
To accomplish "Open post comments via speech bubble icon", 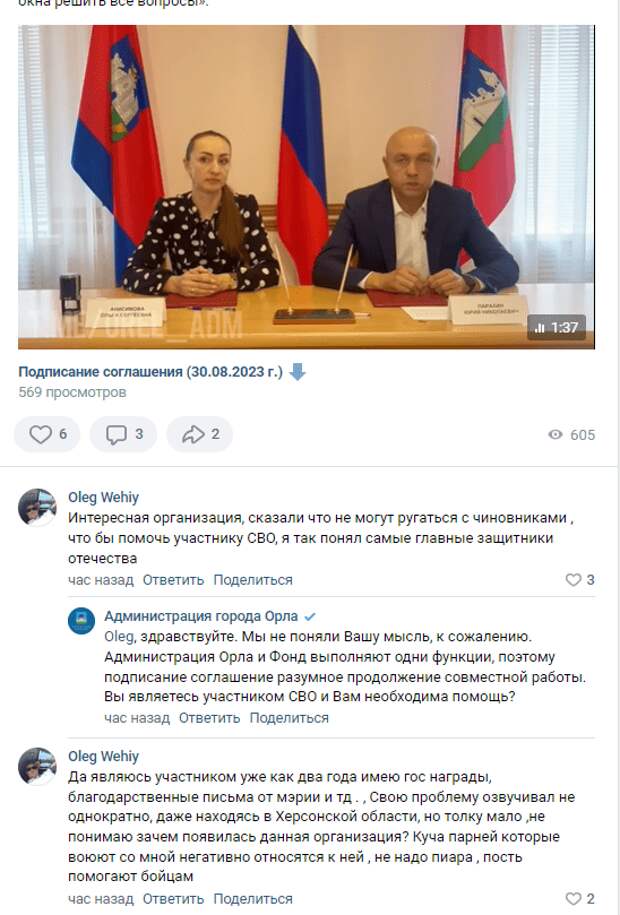I will tap(123, 434).
